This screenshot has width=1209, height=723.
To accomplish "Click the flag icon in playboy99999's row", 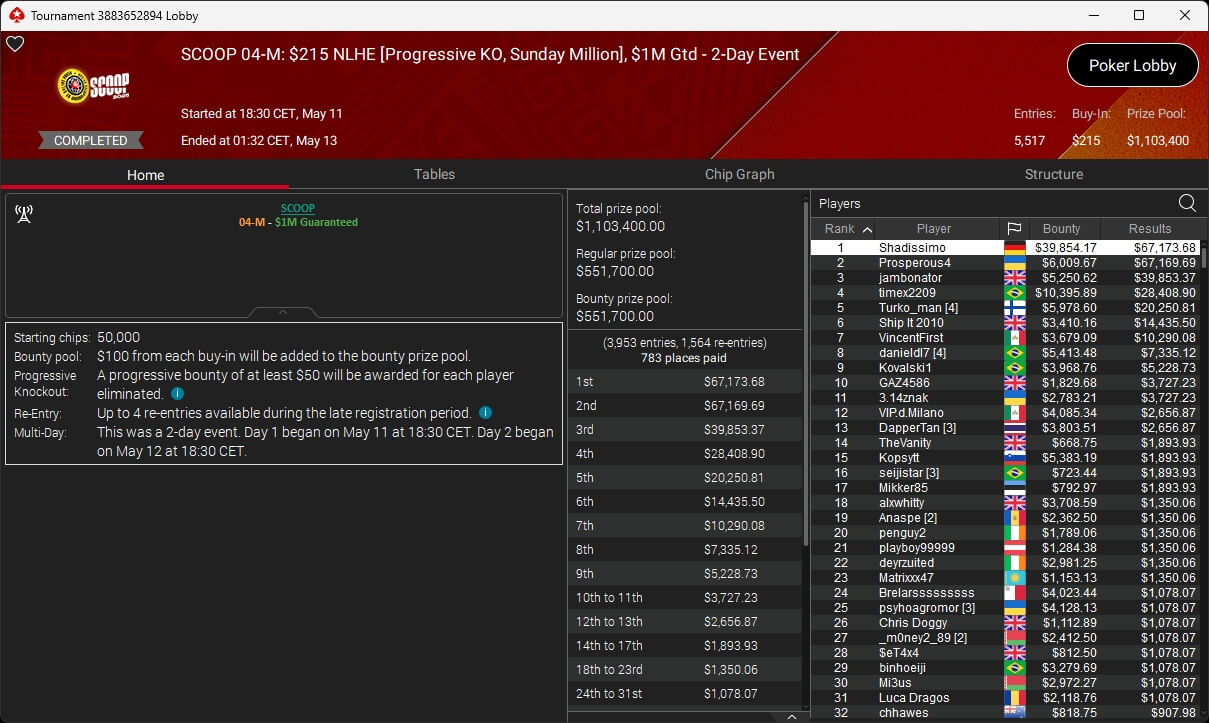I will pyautogui.click(x=1013, y=548).
